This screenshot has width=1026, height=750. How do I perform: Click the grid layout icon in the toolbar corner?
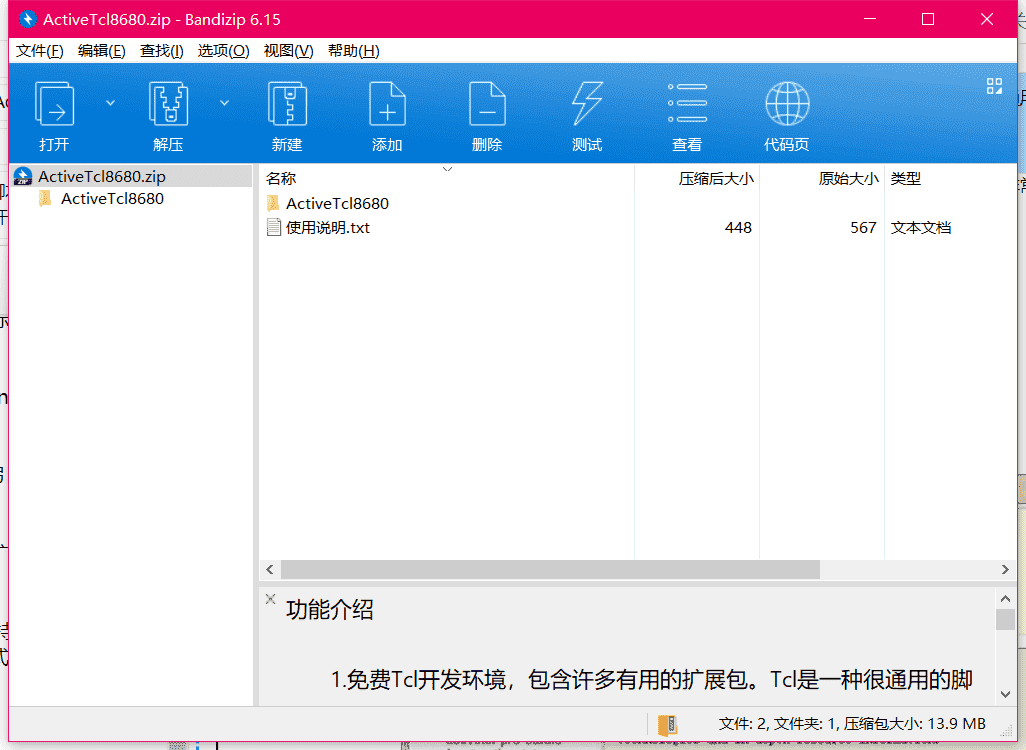(995, 86)
